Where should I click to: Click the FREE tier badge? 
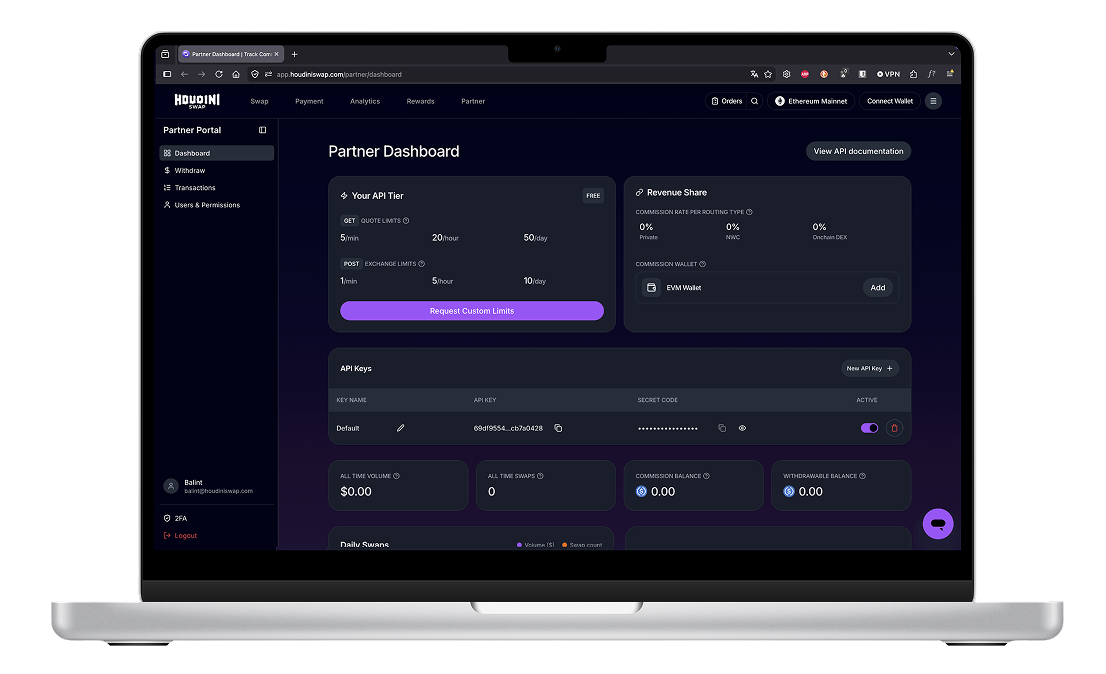593,196
